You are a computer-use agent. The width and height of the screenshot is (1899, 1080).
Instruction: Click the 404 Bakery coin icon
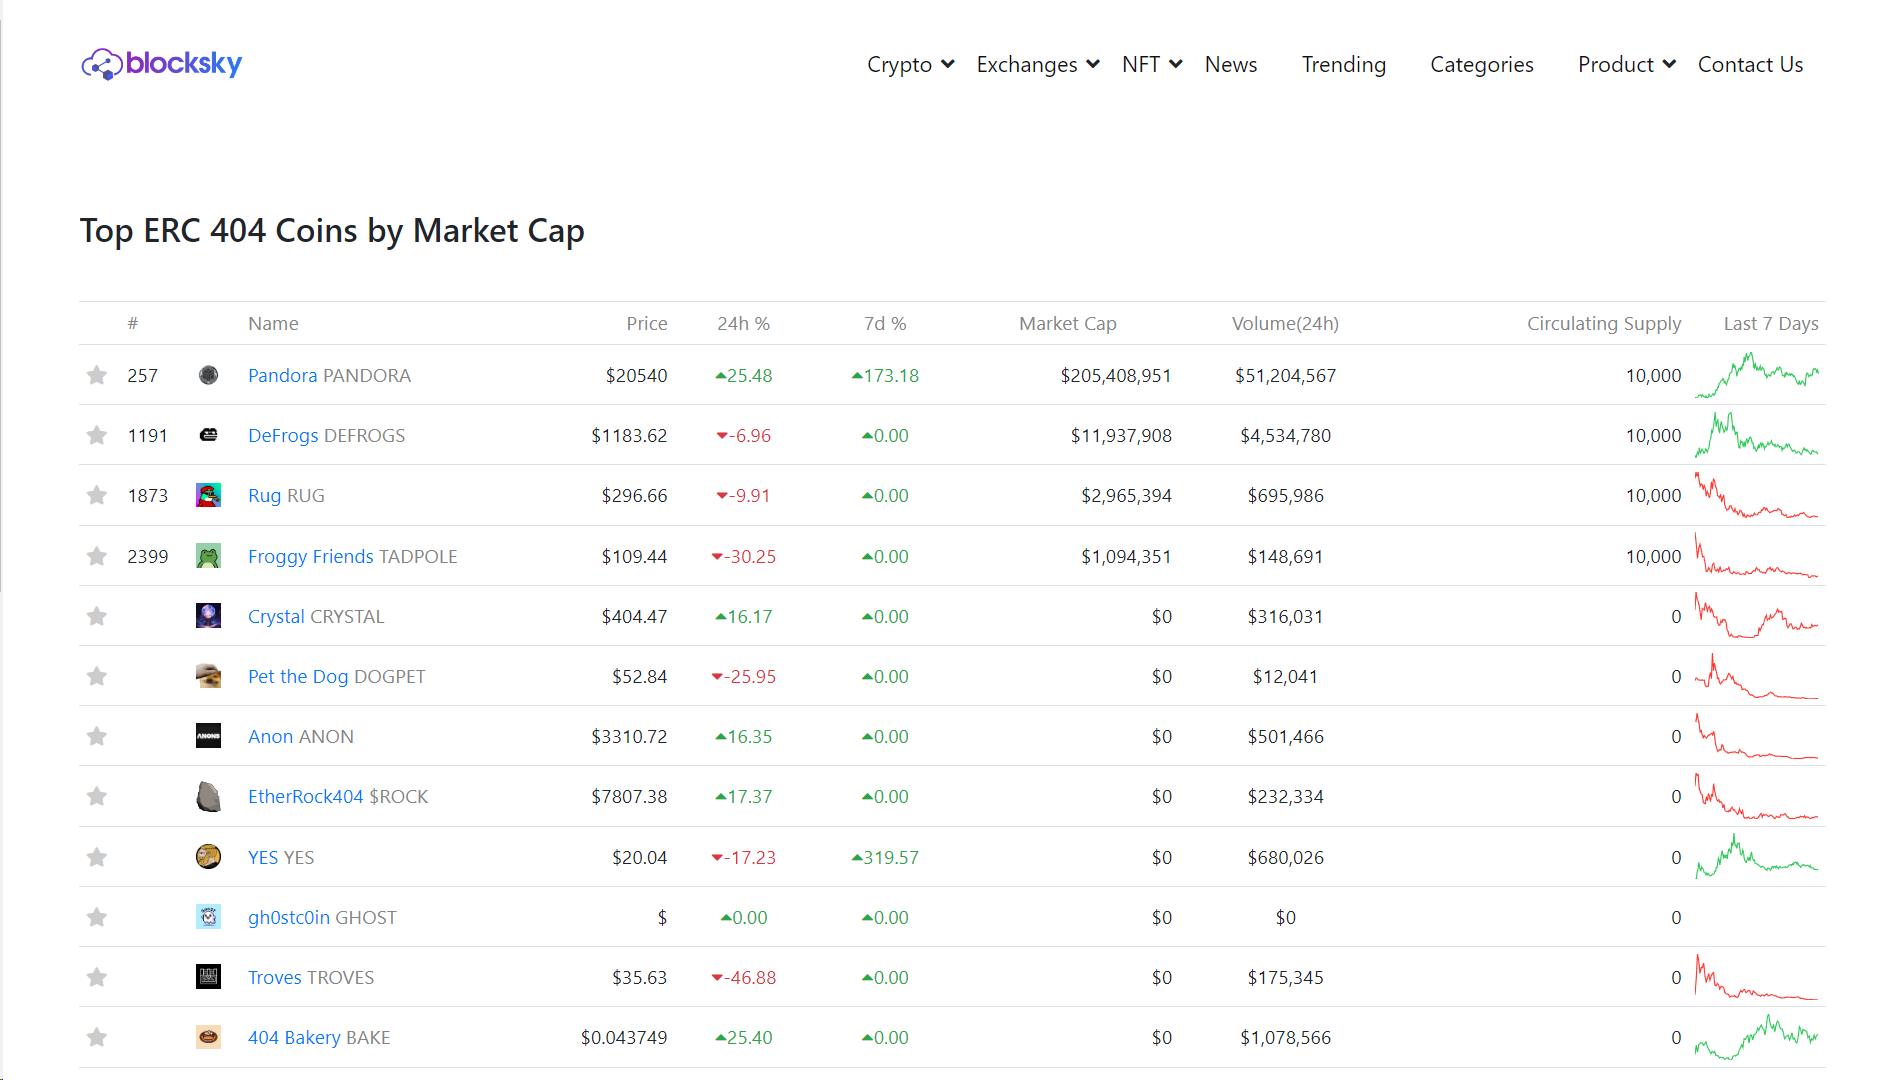point(208,1037)
